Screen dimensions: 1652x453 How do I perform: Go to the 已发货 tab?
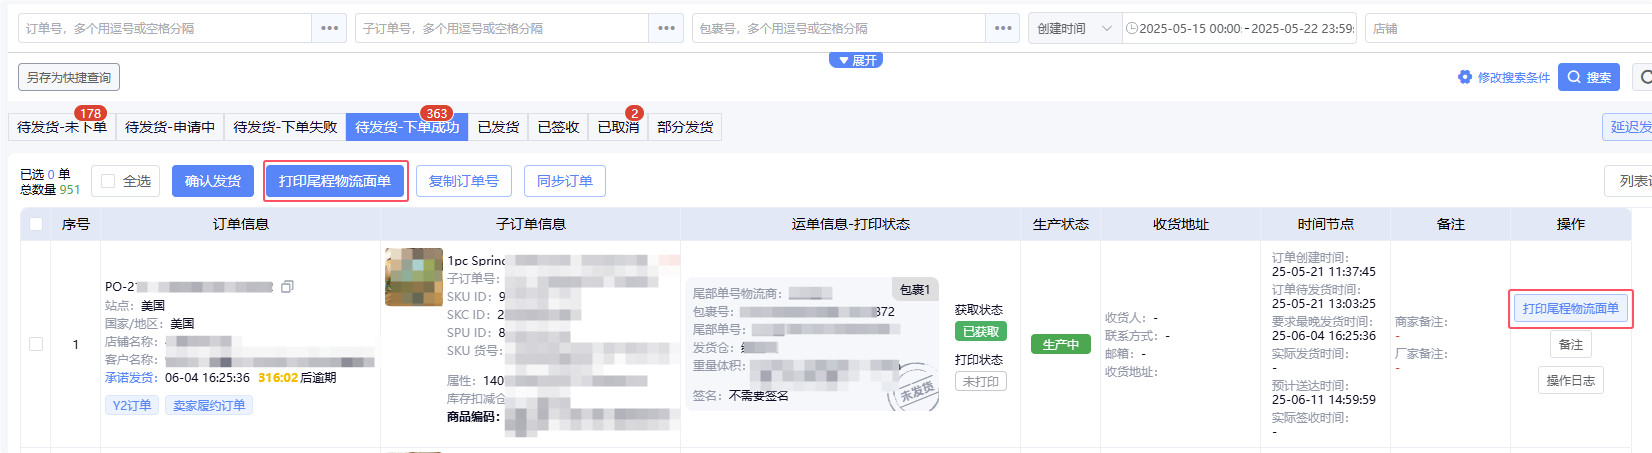click(x=498, y=127)
